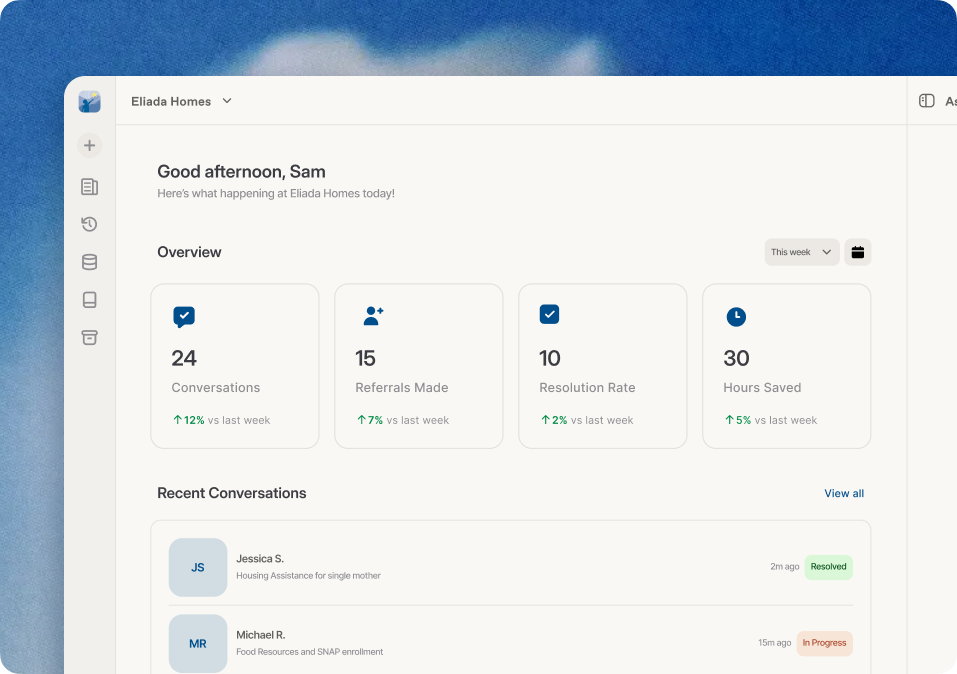Viewport: 957px width, 674px height.
Task: Select the 10 Resolution Rate card
Action: (x=602, y=366)
